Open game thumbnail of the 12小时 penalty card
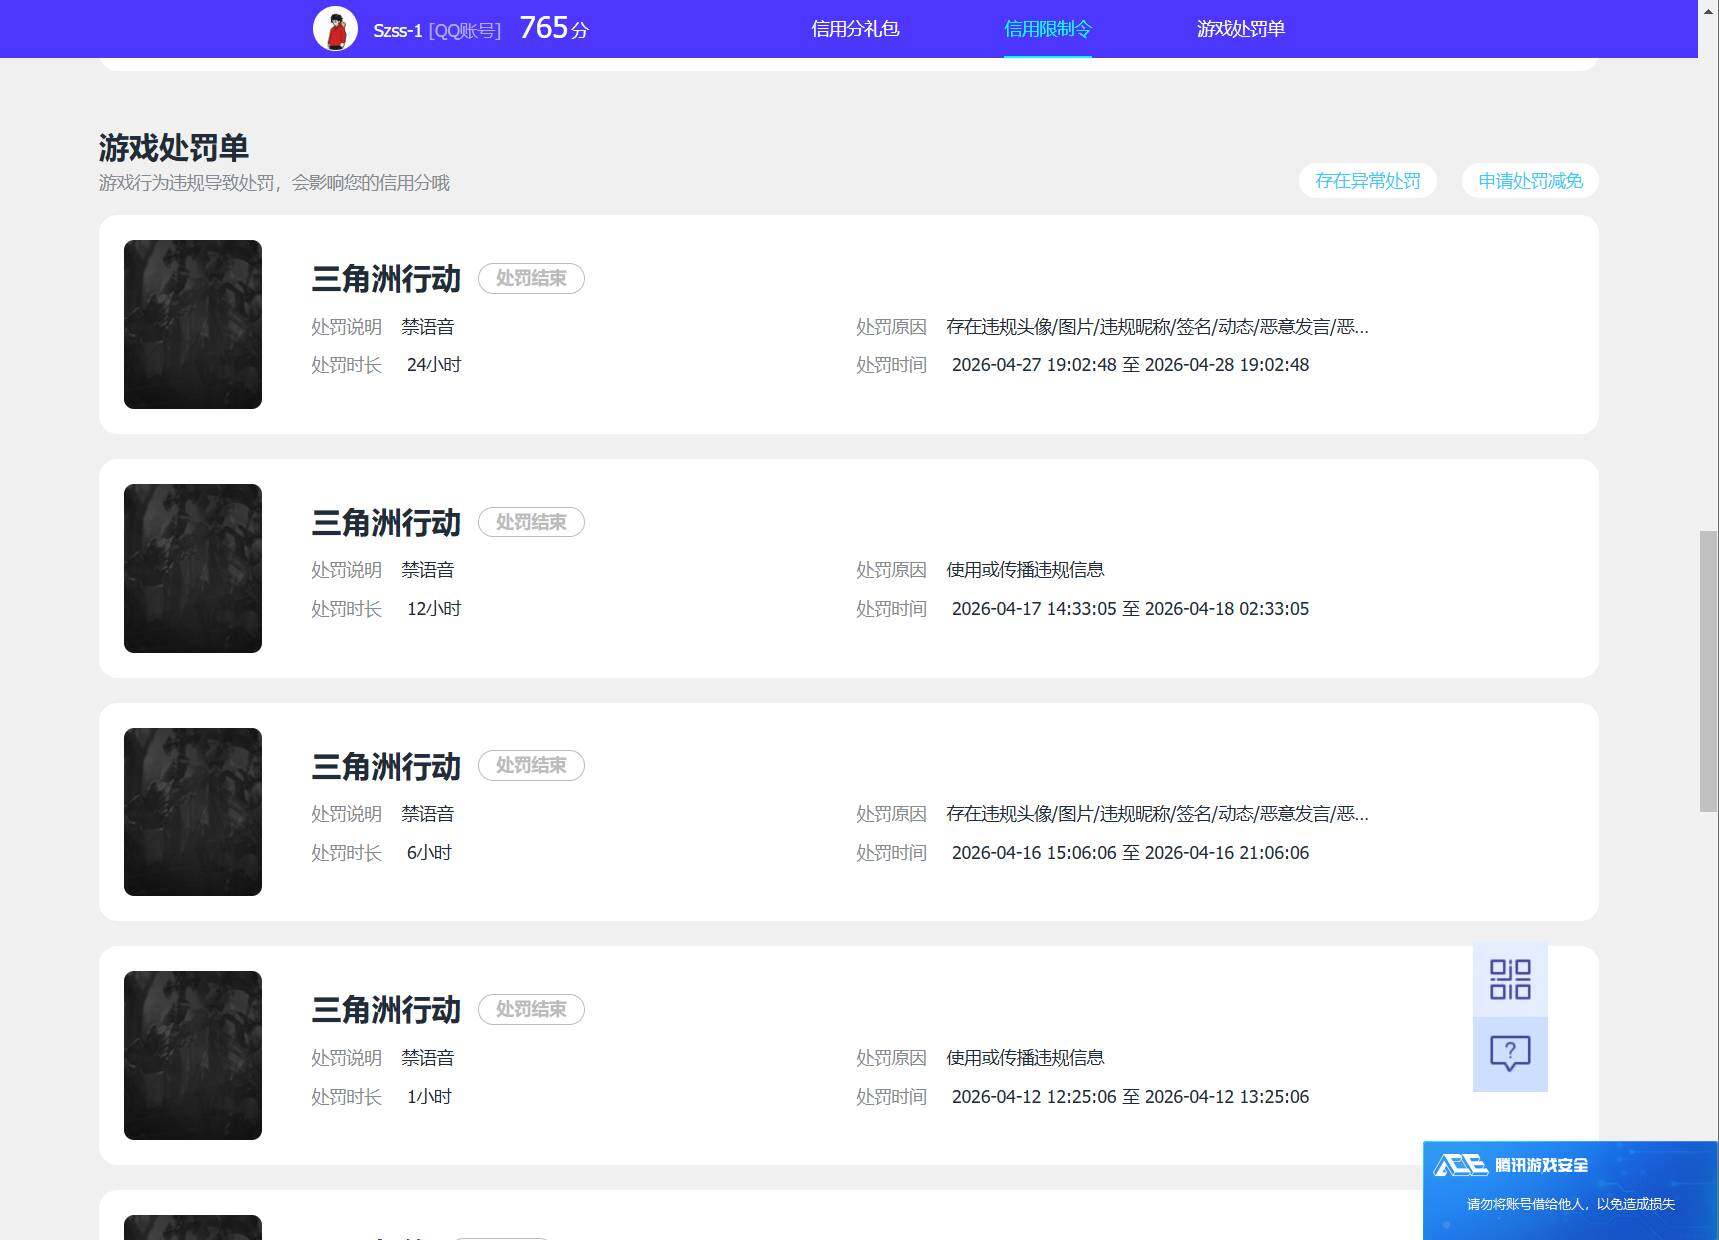The height and width of the screenshot is (1240, 1719). point(193,568)
